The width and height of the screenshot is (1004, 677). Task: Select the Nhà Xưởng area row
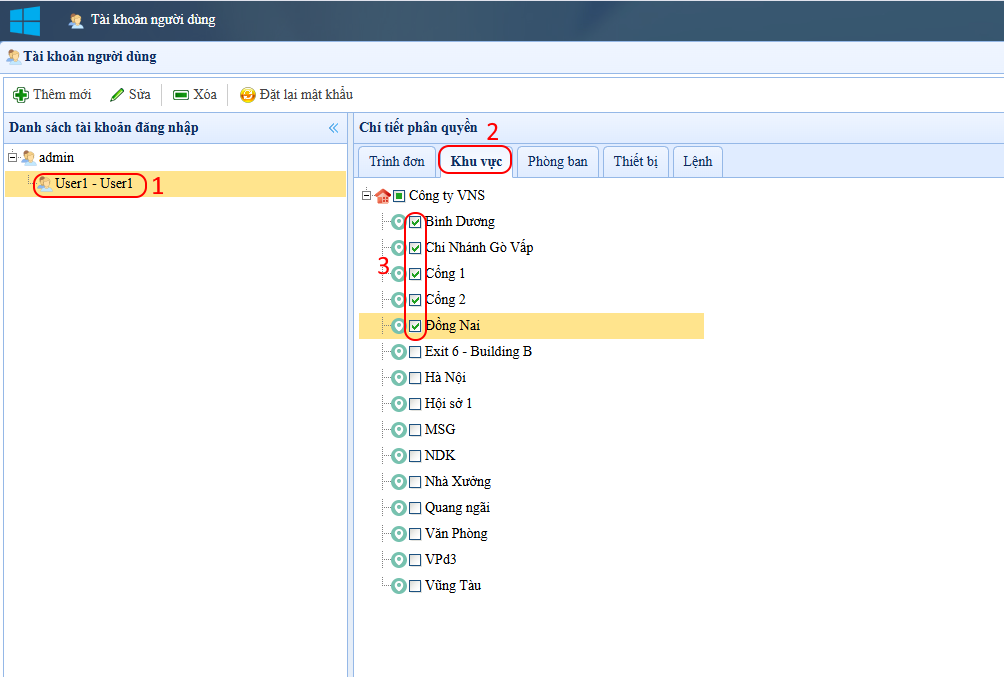coord(457,482)
